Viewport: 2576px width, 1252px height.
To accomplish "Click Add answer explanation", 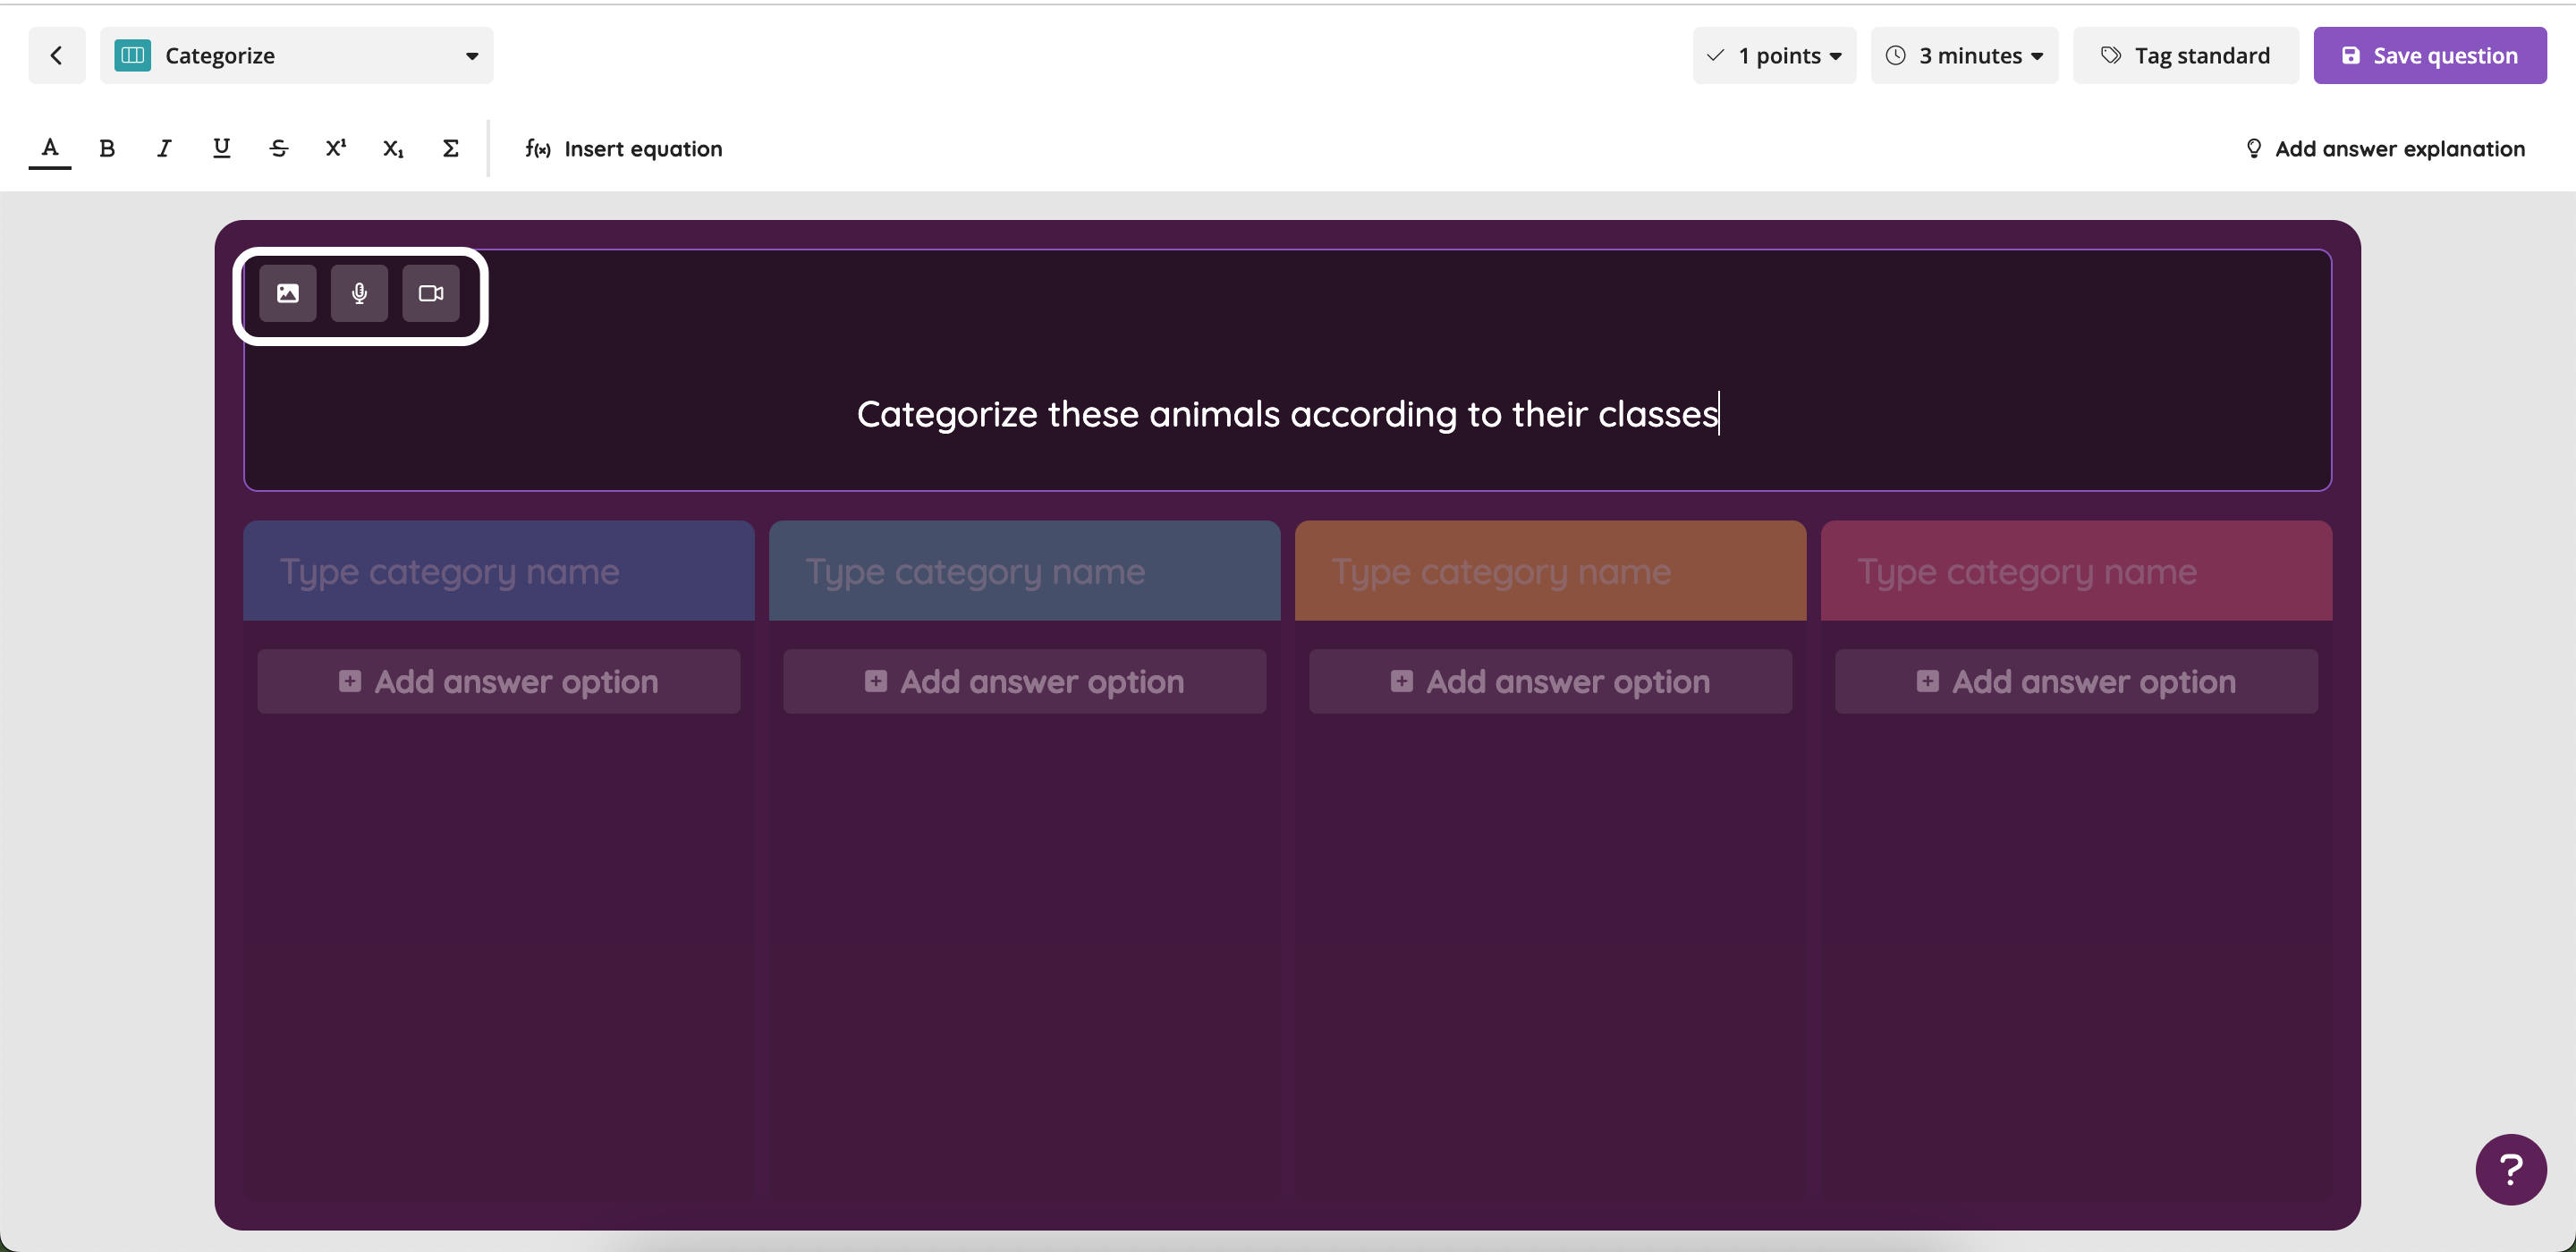I will (2385, 148).
